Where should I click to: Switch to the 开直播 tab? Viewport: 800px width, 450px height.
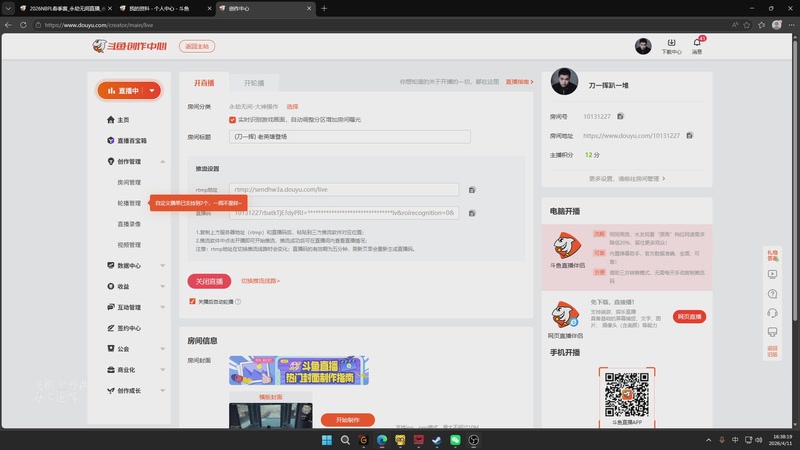tap(204, 83)
